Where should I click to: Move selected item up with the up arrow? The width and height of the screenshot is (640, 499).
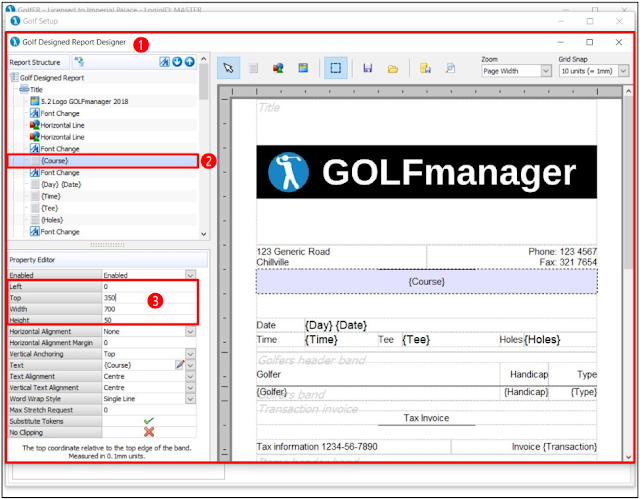tap(189, 62)
